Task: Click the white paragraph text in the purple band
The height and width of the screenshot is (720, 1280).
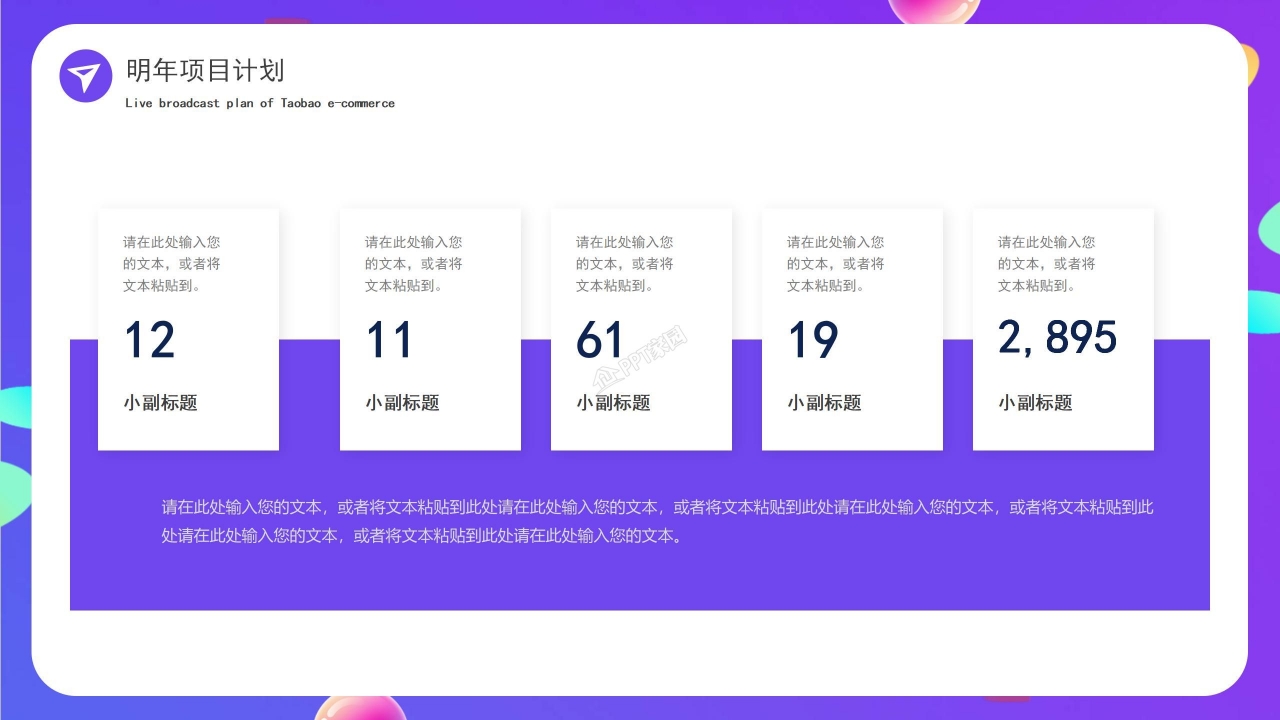Action: click(x=658, y=521)
